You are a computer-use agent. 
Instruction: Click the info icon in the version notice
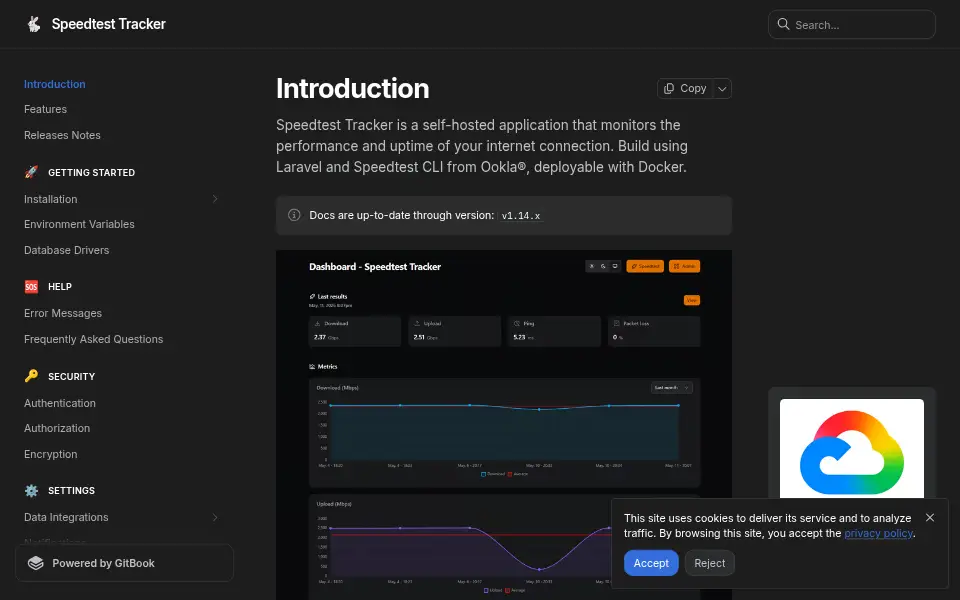click(x=294, y=215)
